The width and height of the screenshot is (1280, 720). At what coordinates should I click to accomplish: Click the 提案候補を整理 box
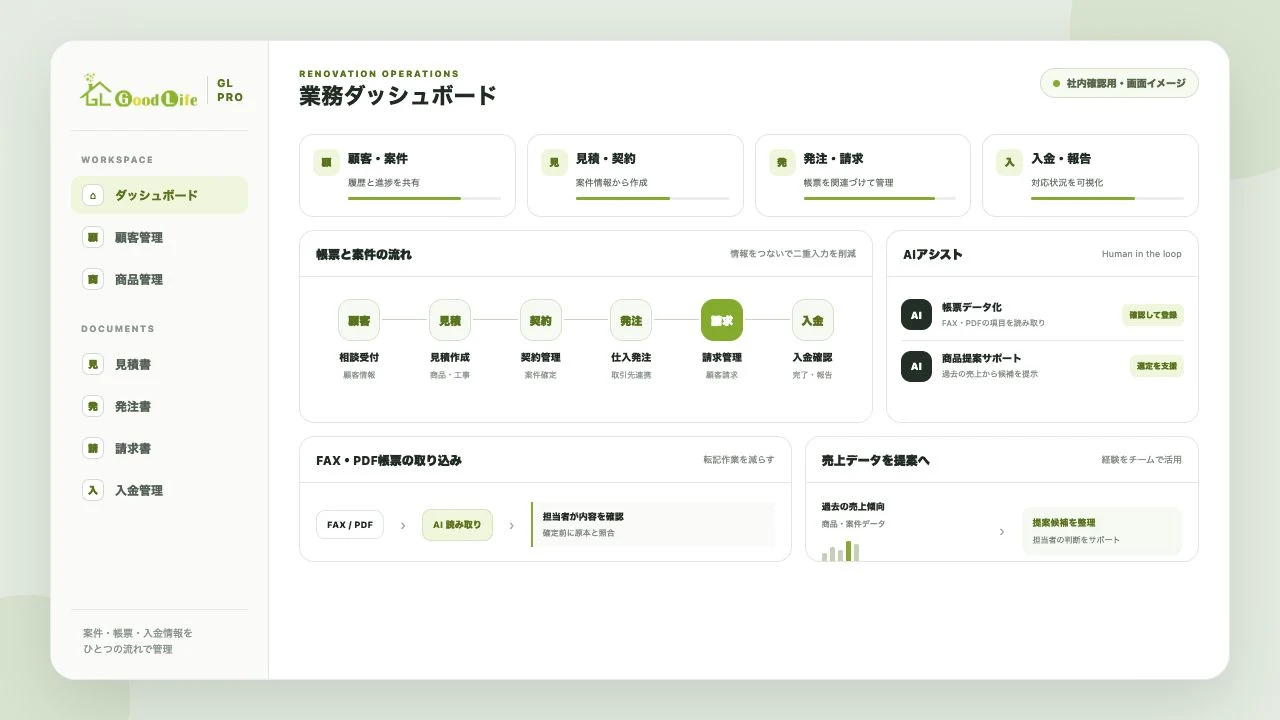click(1102, 531)
